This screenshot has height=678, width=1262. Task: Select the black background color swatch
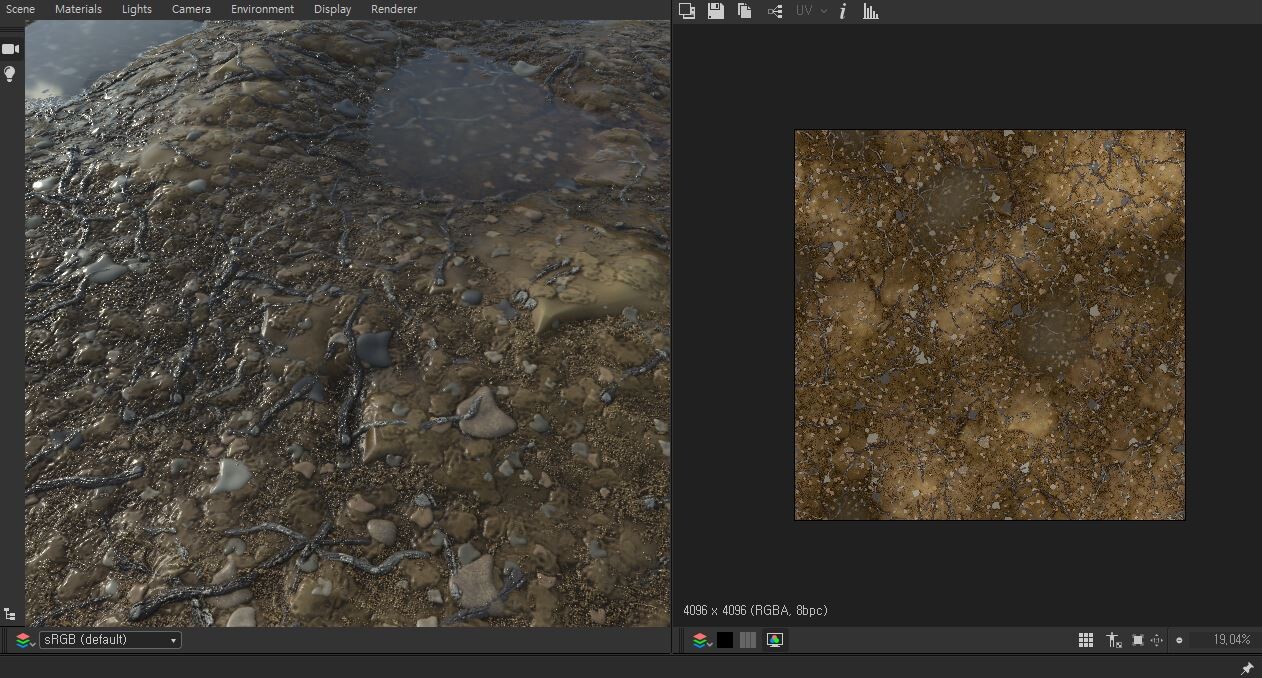[724, 640]
